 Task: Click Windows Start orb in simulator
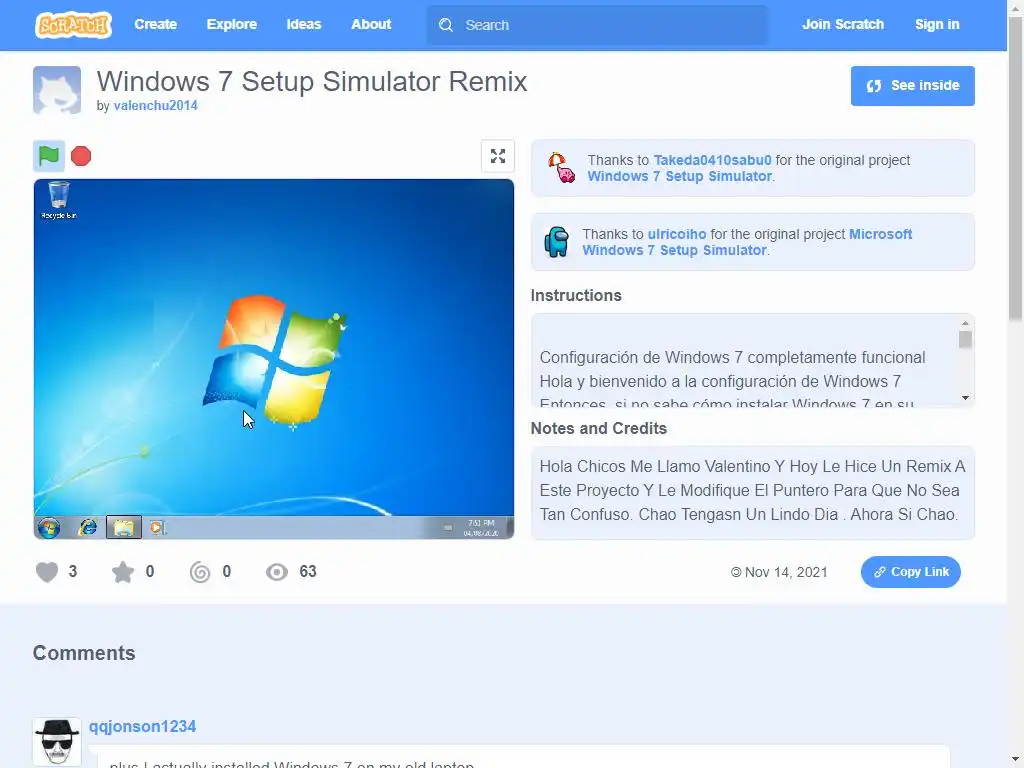pyautogui.click(x=49, y=528)
